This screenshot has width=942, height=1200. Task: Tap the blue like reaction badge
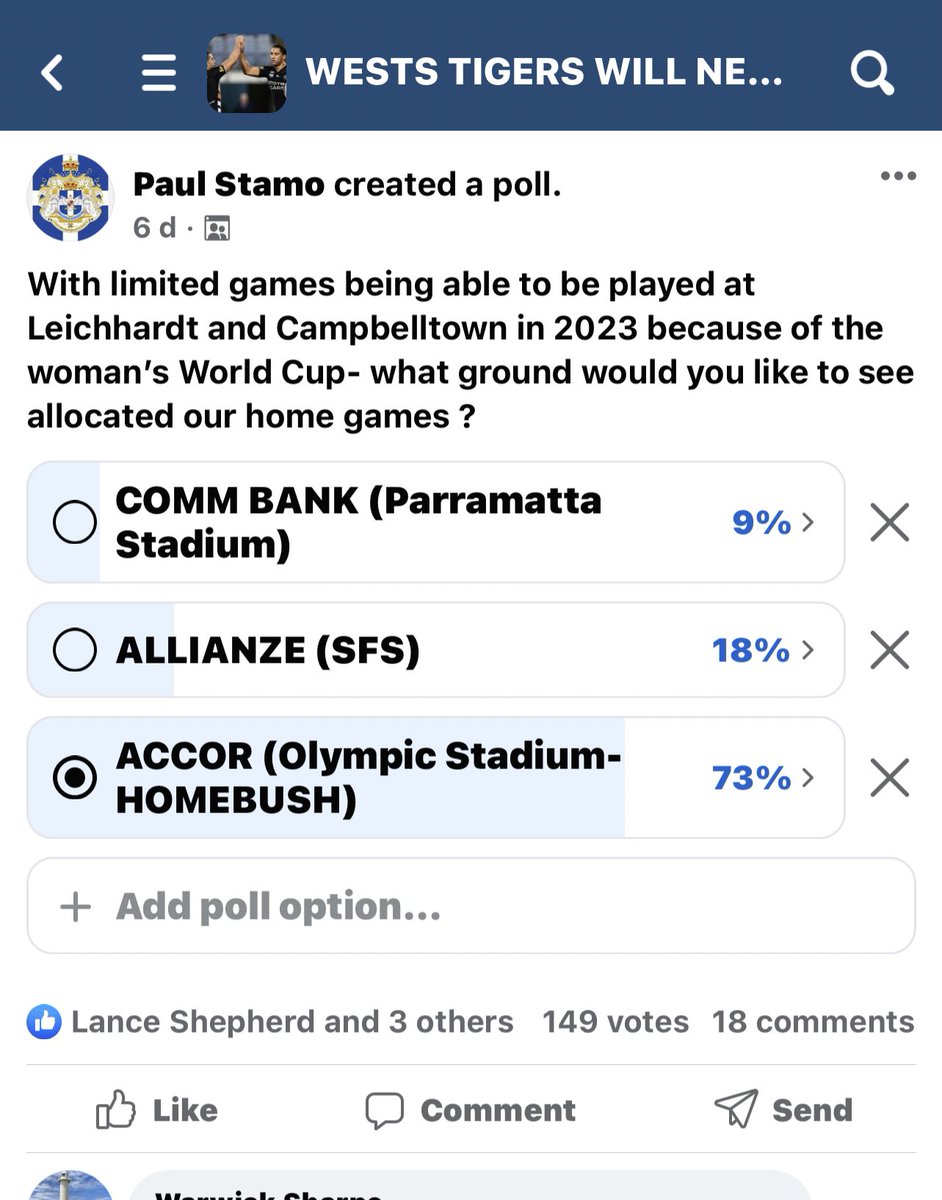(44, 1022)
